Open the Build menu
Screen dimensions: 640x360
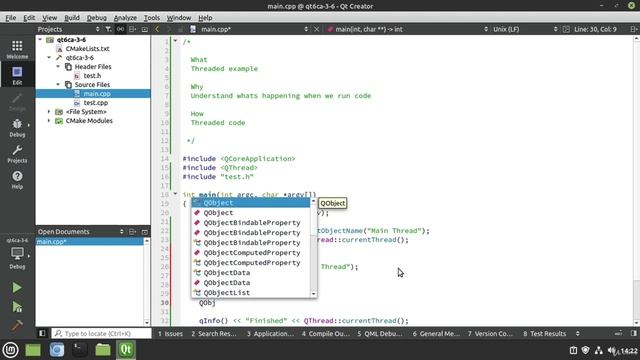tap(72, 18)
